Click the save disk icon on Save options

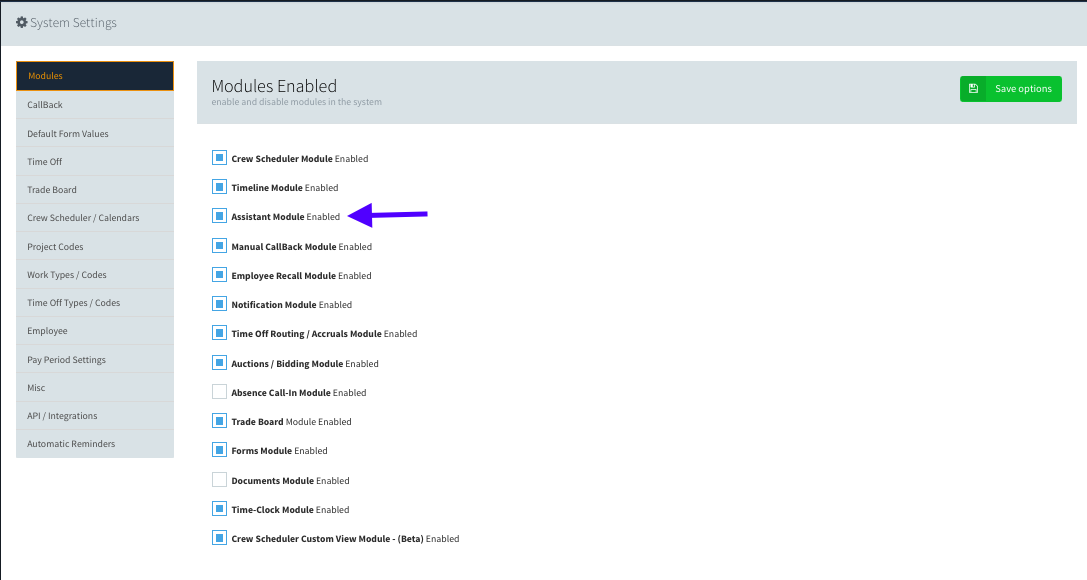(973, 89)
